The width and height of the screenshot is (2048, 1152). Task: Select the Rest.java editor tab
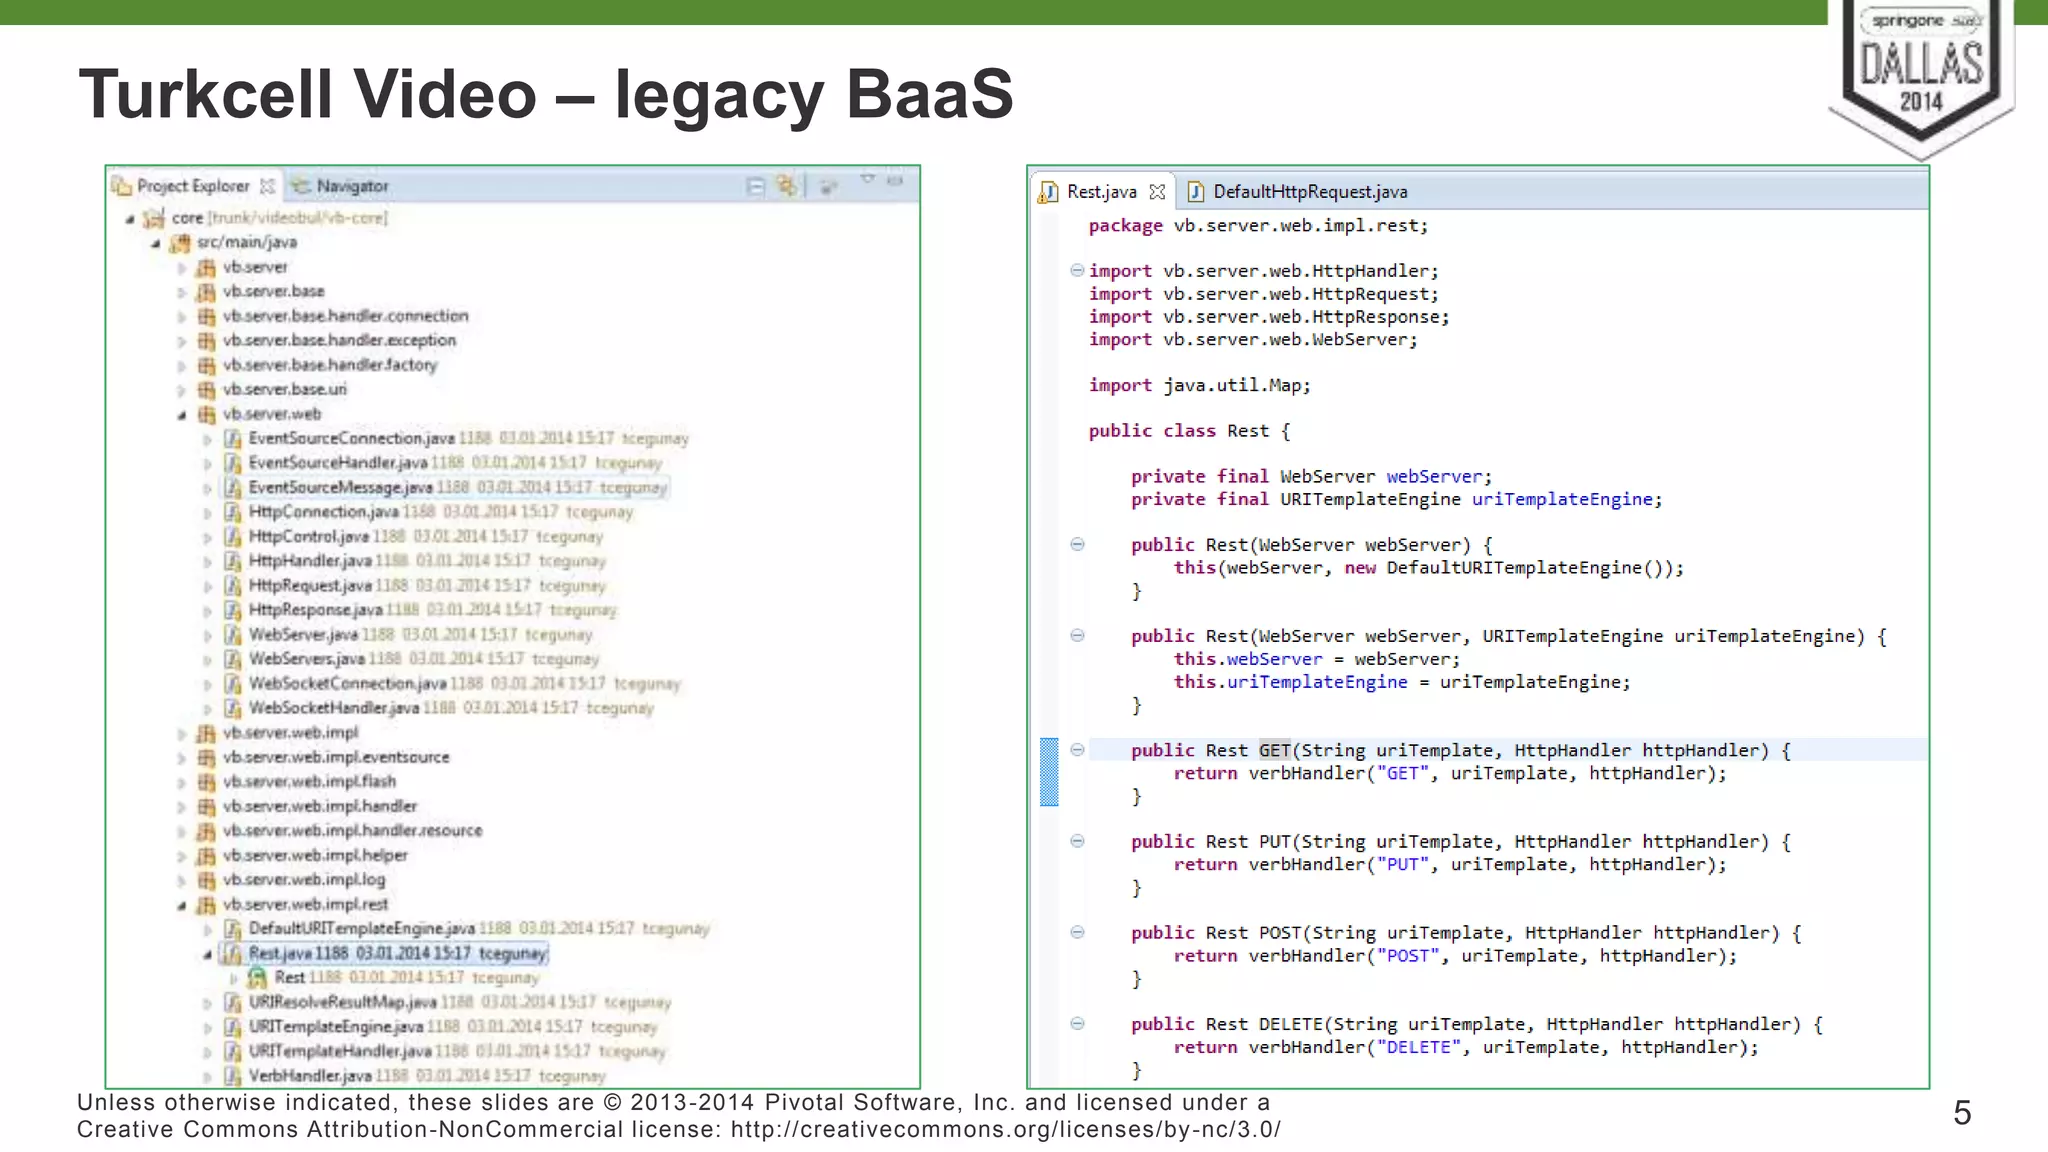coord(1101,191)
